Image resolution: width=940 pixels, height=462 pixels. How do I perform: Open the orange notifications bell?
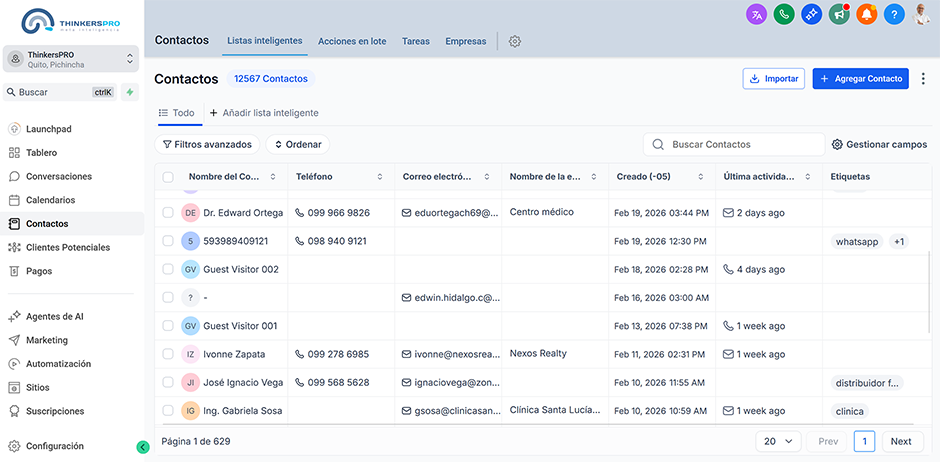[x=866, y=14]
